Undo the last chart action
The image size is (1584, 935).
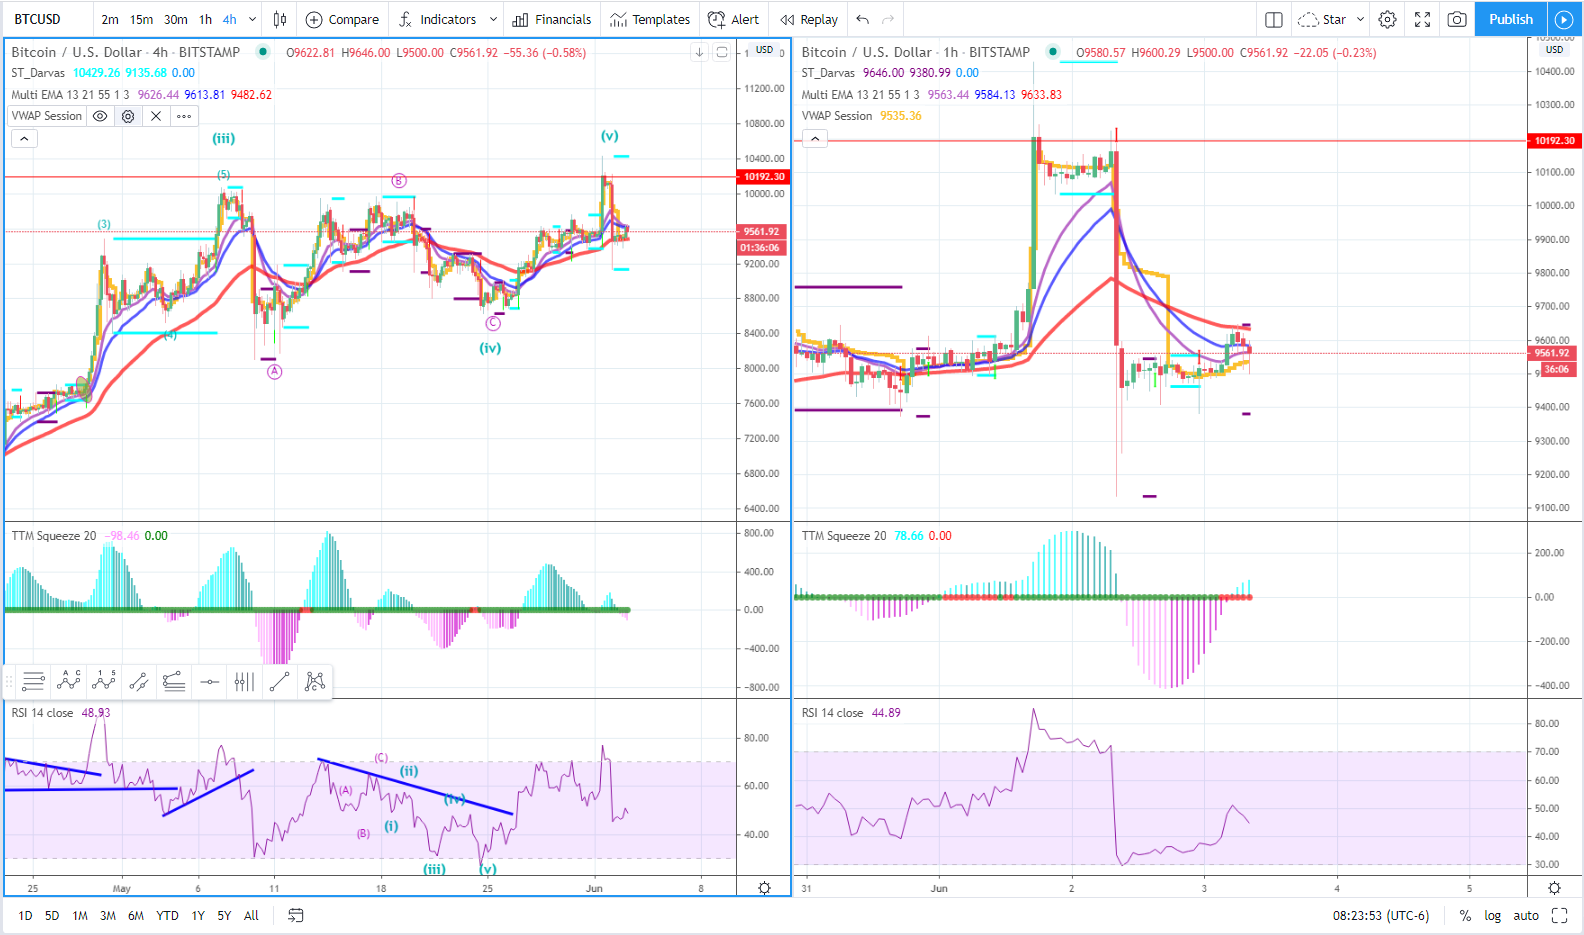[862, 19]
